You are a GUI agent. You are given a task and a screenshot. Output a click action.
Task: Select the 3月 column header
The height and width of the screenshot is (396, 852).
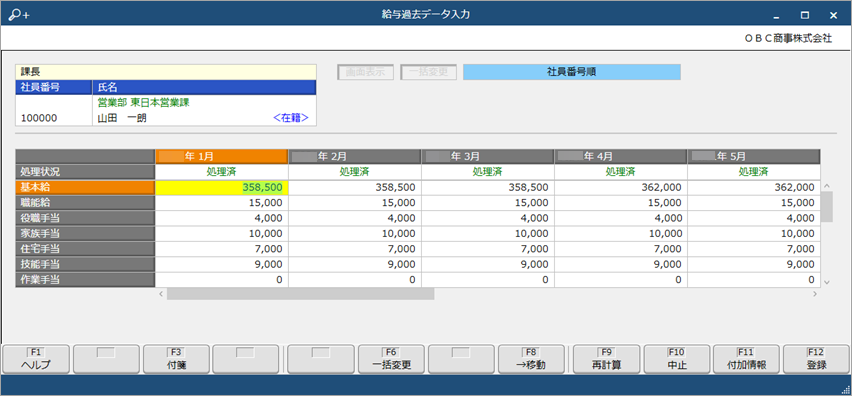(x=488, y=156)
